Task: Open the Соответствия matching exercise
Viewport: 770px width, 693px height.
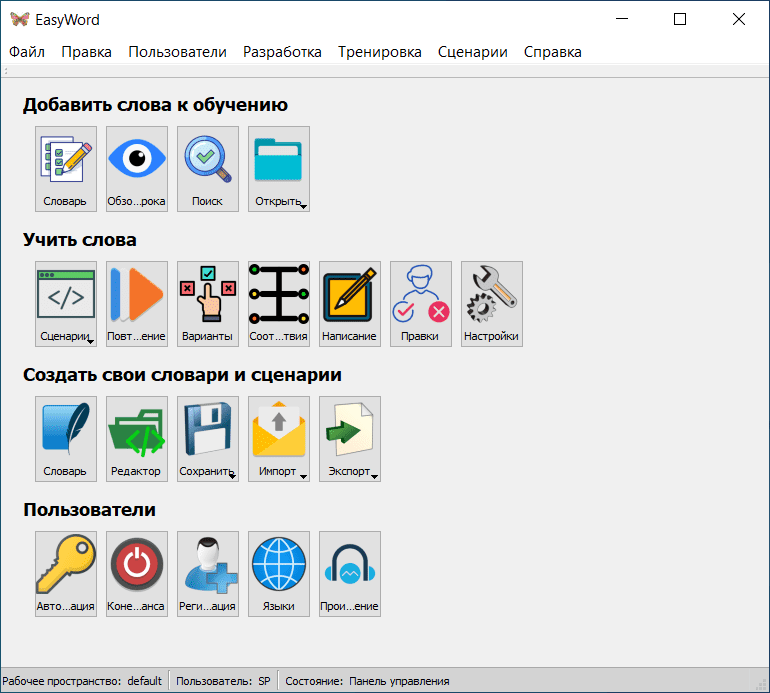Action: point(279,304)
